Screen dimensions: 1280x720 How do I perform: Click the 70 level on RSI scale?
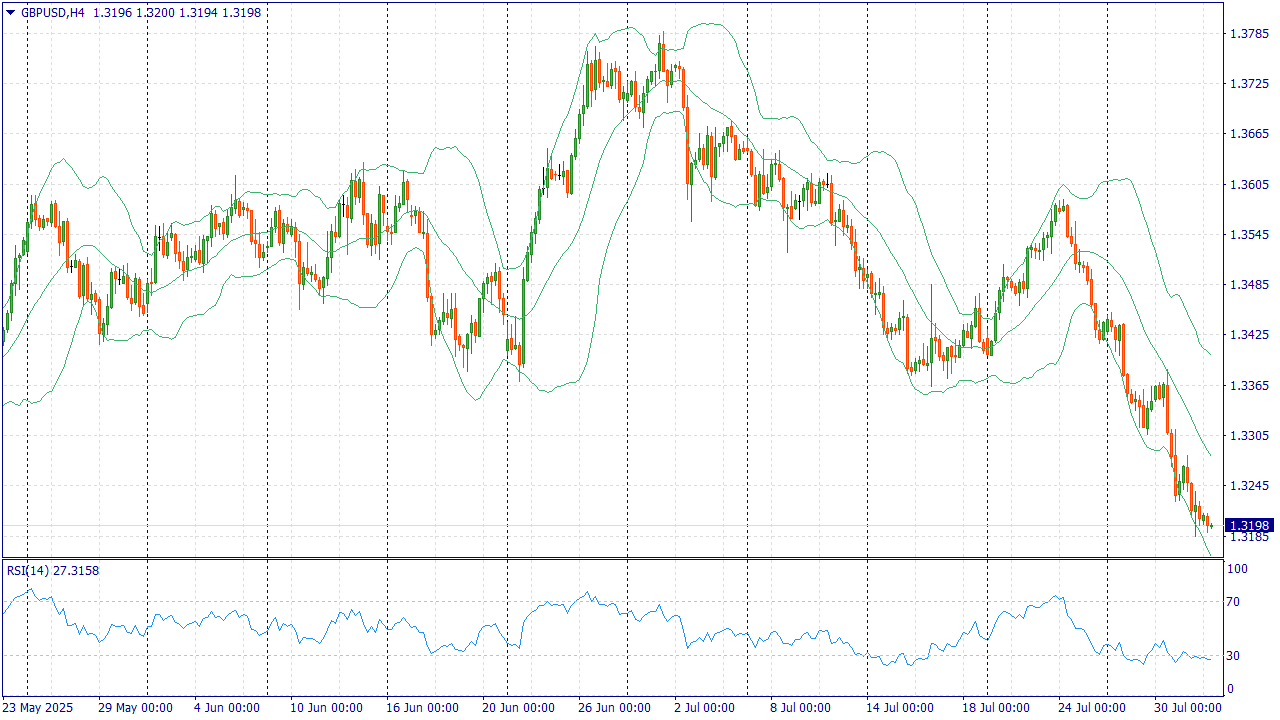(1235, 602)
